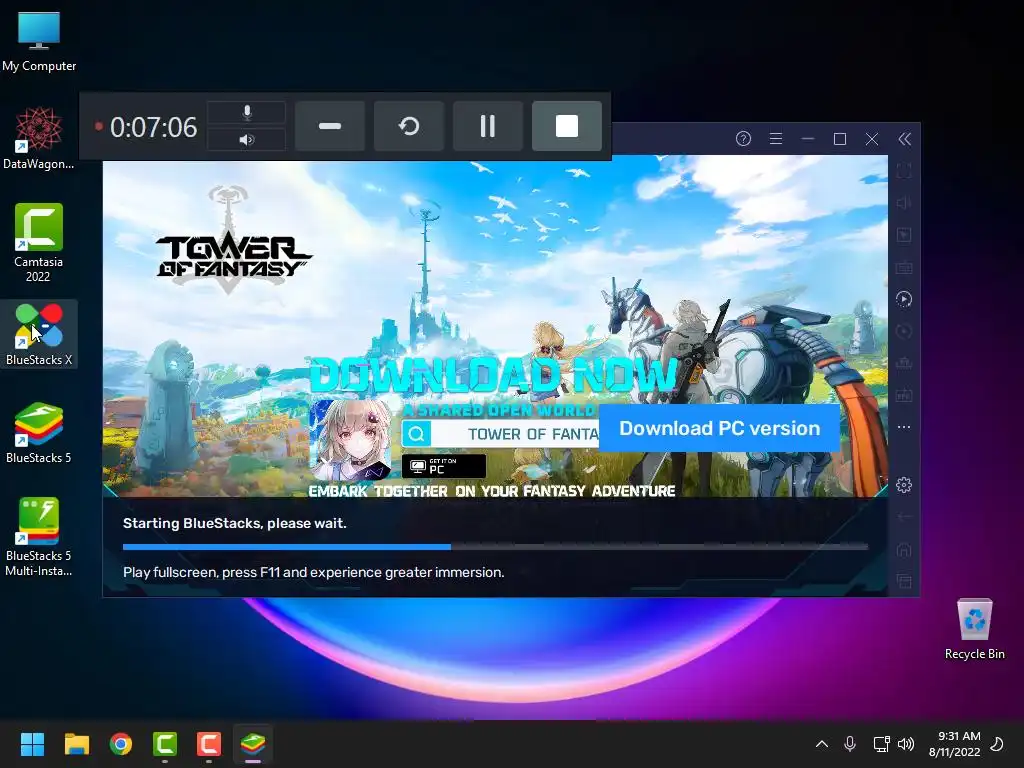Open File Explorer from the taskbar
This screenshot has height=768, width=1024.
tap(76, 744)
